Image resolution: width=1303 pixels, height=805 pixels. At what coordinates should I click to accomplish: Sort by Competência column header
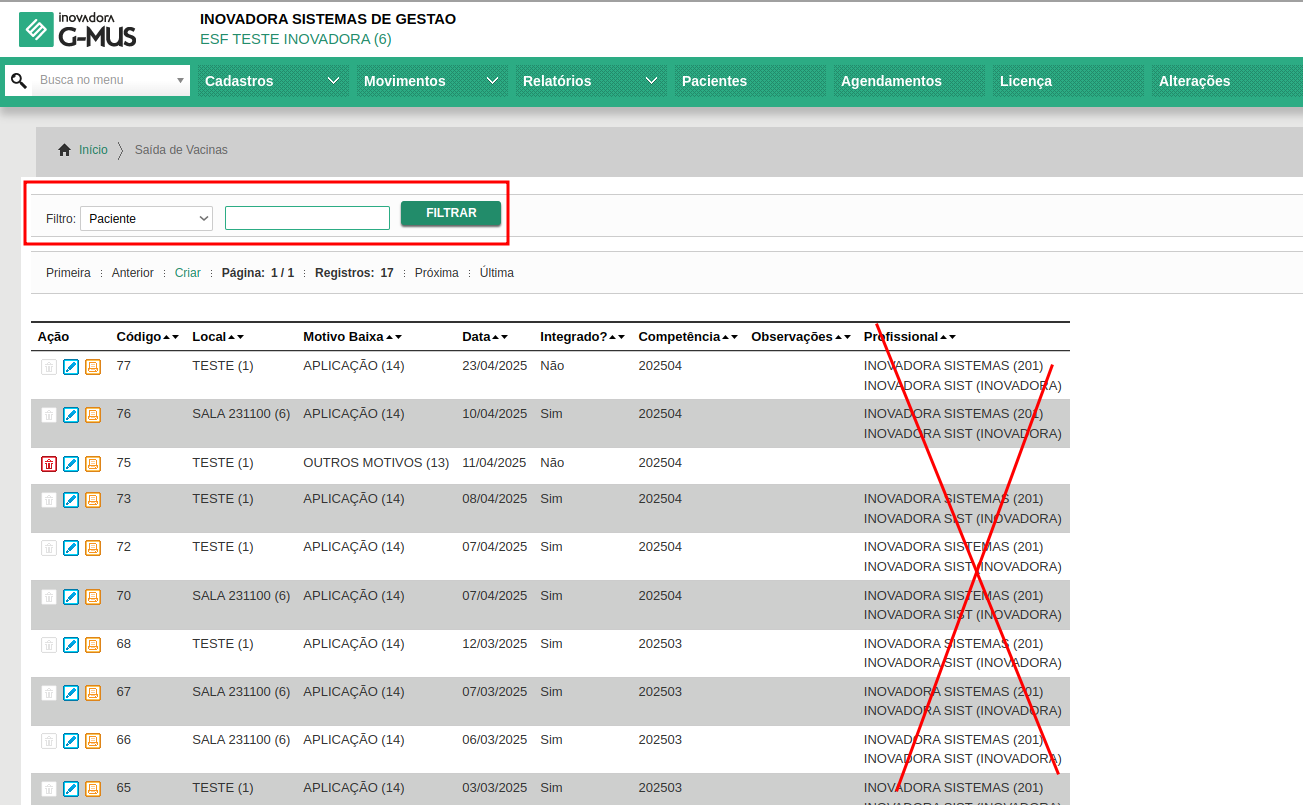(679, 337)
